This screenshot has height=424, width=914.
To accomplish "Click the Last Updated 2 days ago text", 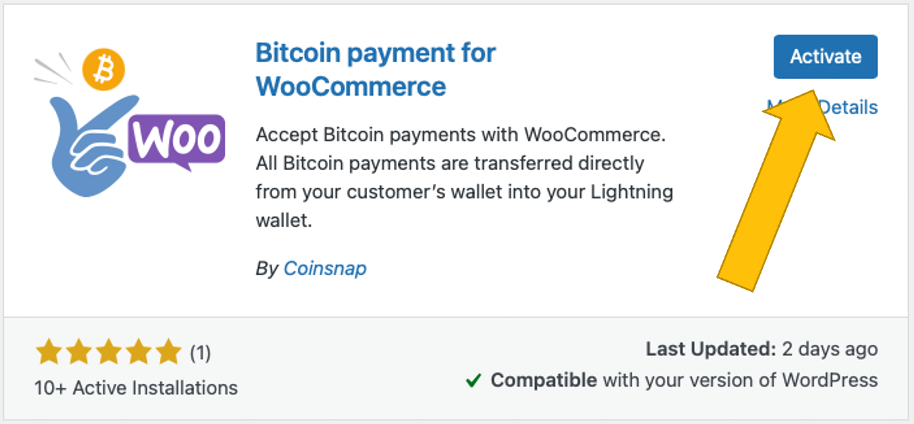I will (x=761, y=349).
